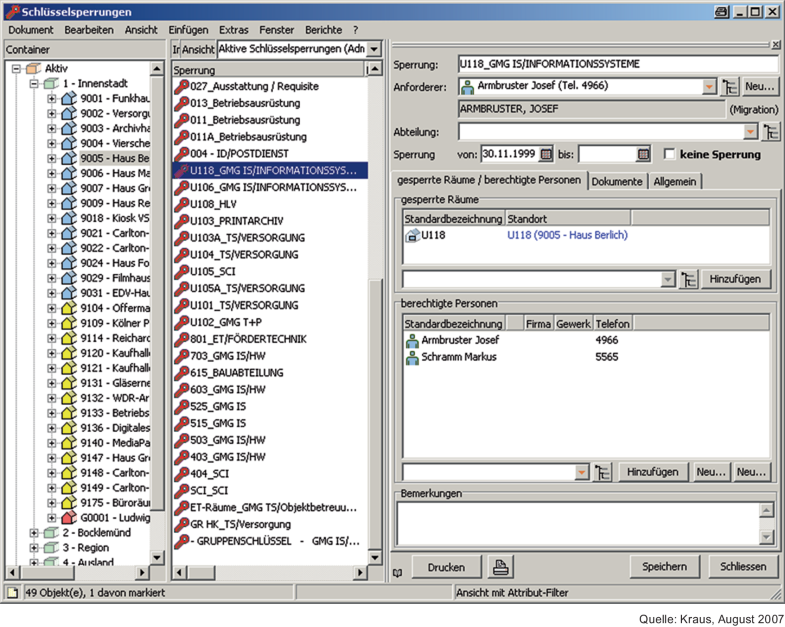The image size is (785, 627).
Task: Collapse the 1 - Innenstadt tree node
Action: tap(36, 85)
